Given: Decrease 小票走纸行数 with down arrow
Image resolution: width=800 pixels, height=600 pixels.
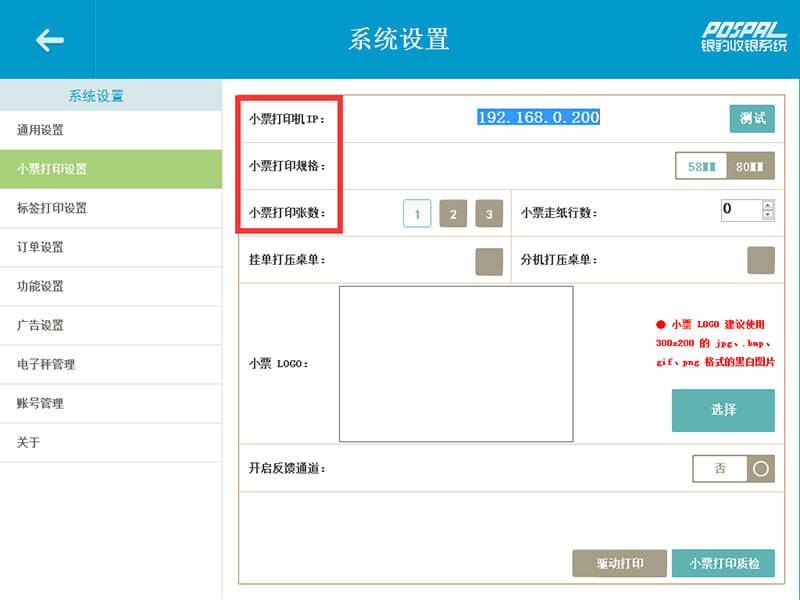Looking at the screenshot, I should point(768,214).
